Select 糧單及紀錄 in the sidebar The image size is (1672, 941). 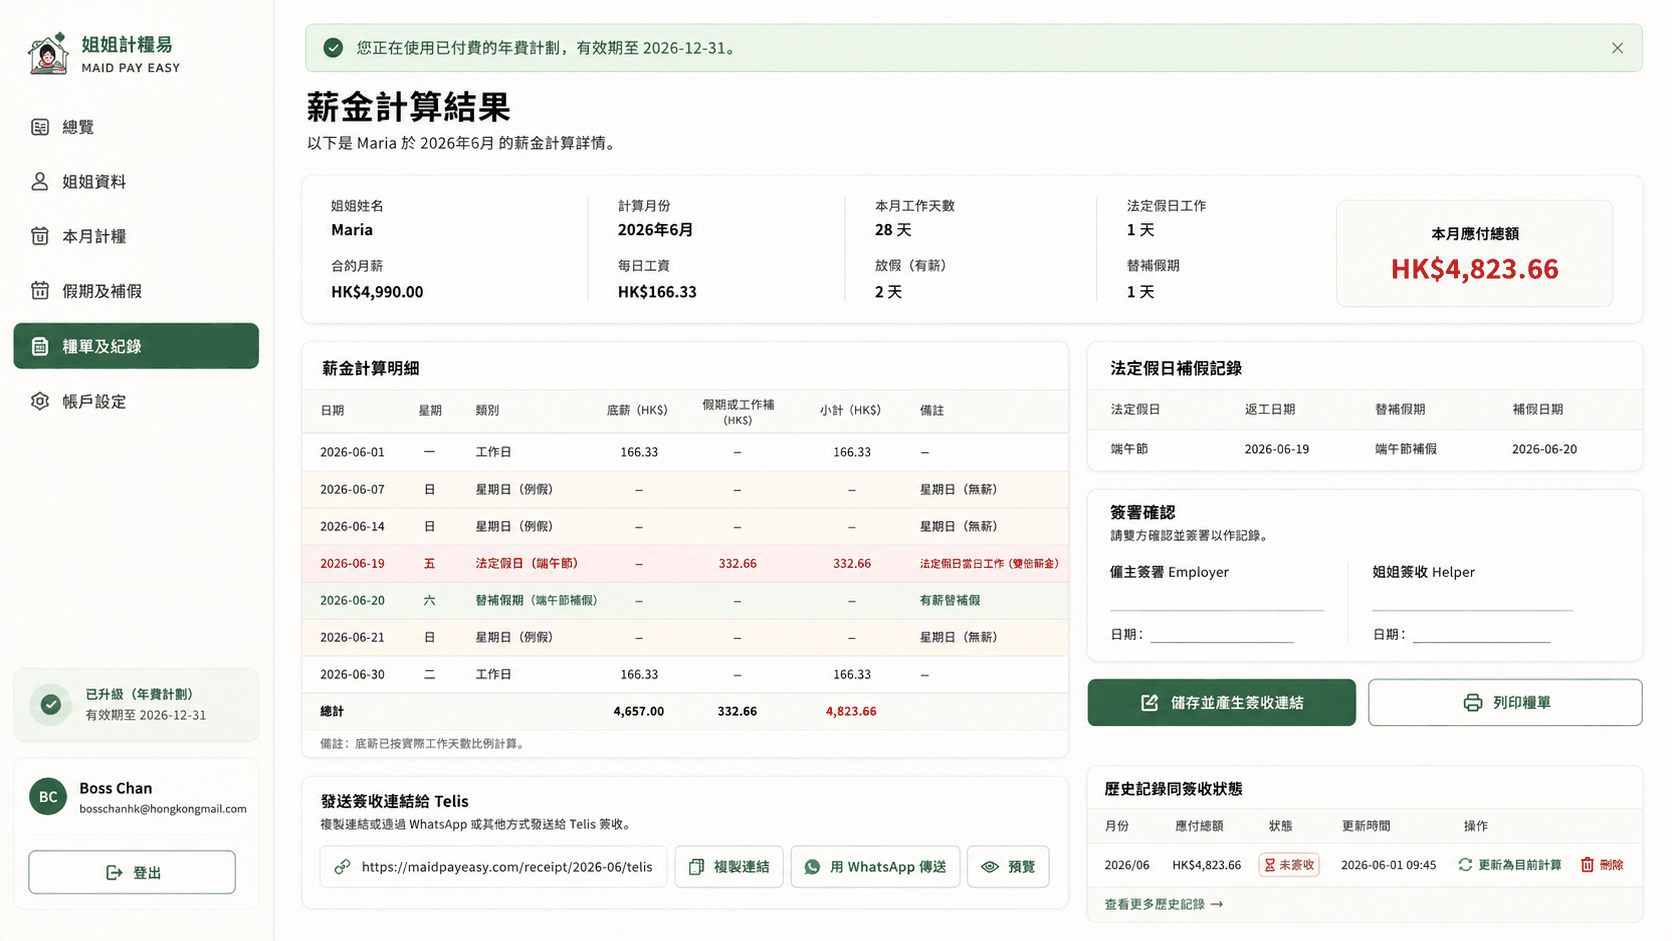click(136, 346)
